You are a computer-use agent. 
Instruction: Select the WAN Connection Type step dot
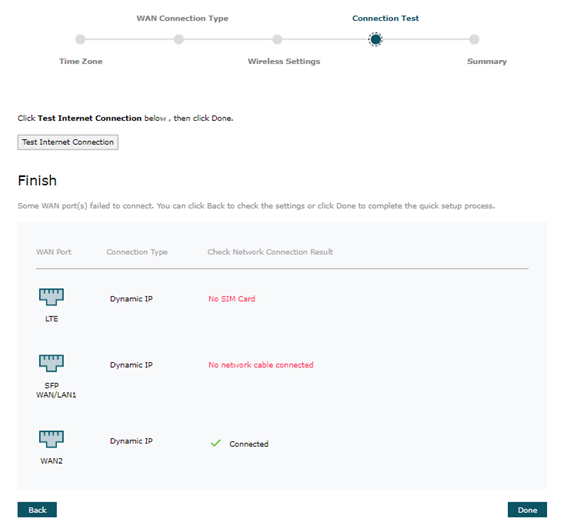pyautogui.click(x=179, y=39)
